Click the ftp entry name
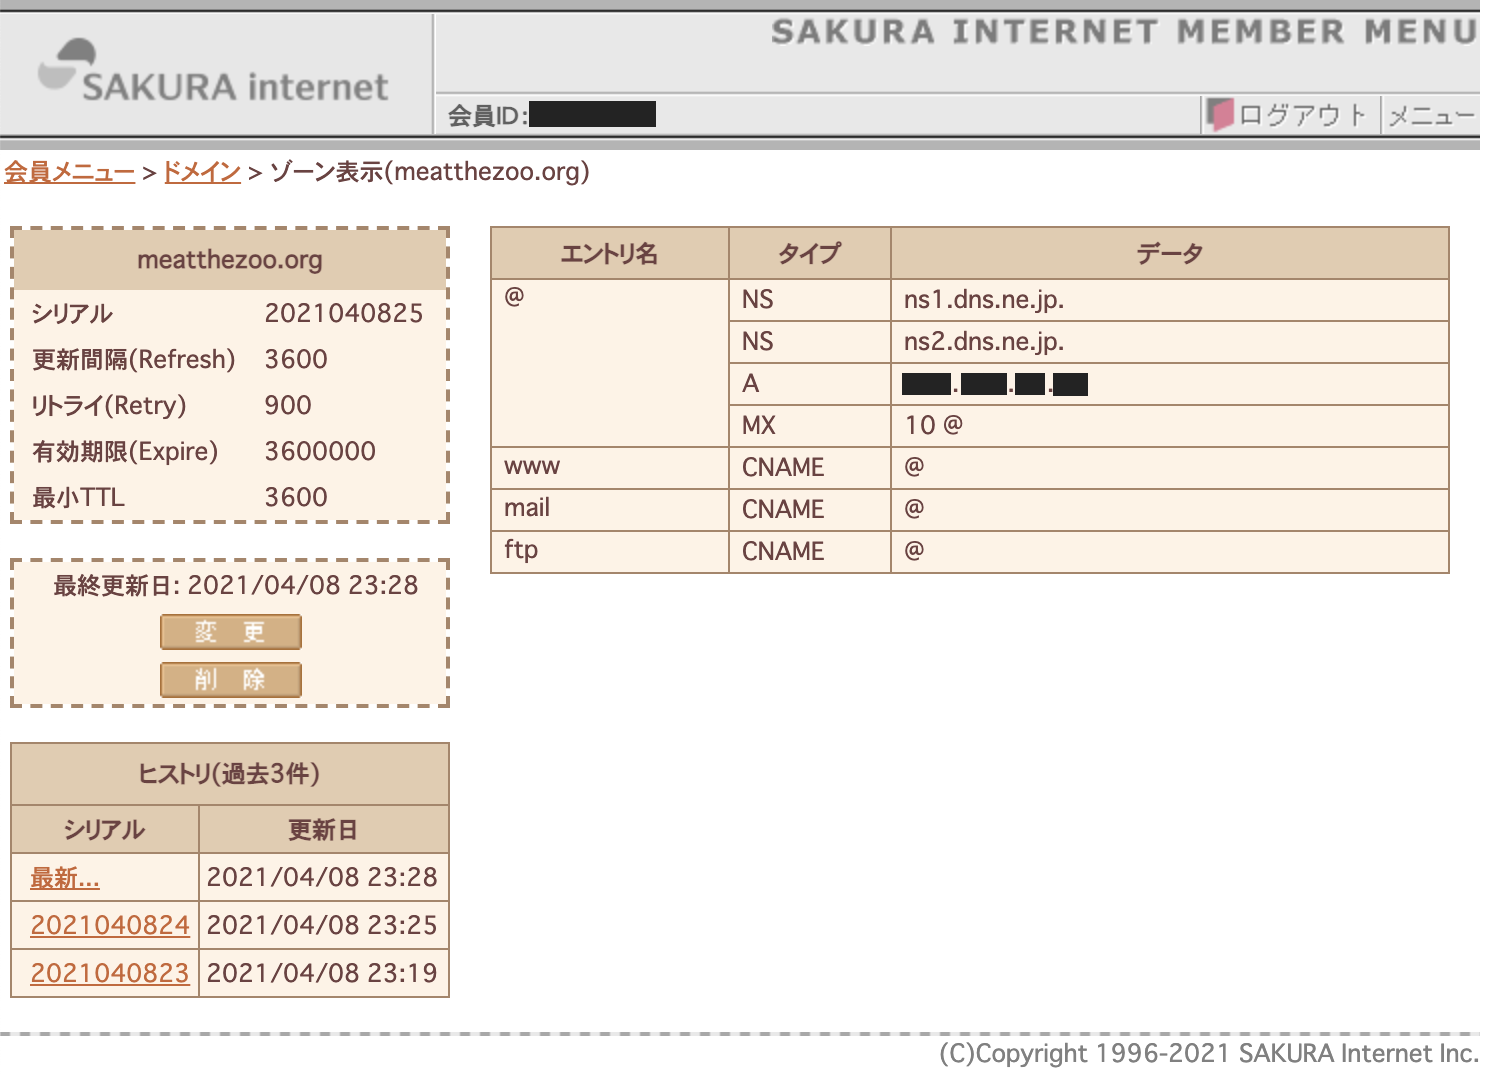The width and height of the screenshot is (1504, 1078). [521, 550]
